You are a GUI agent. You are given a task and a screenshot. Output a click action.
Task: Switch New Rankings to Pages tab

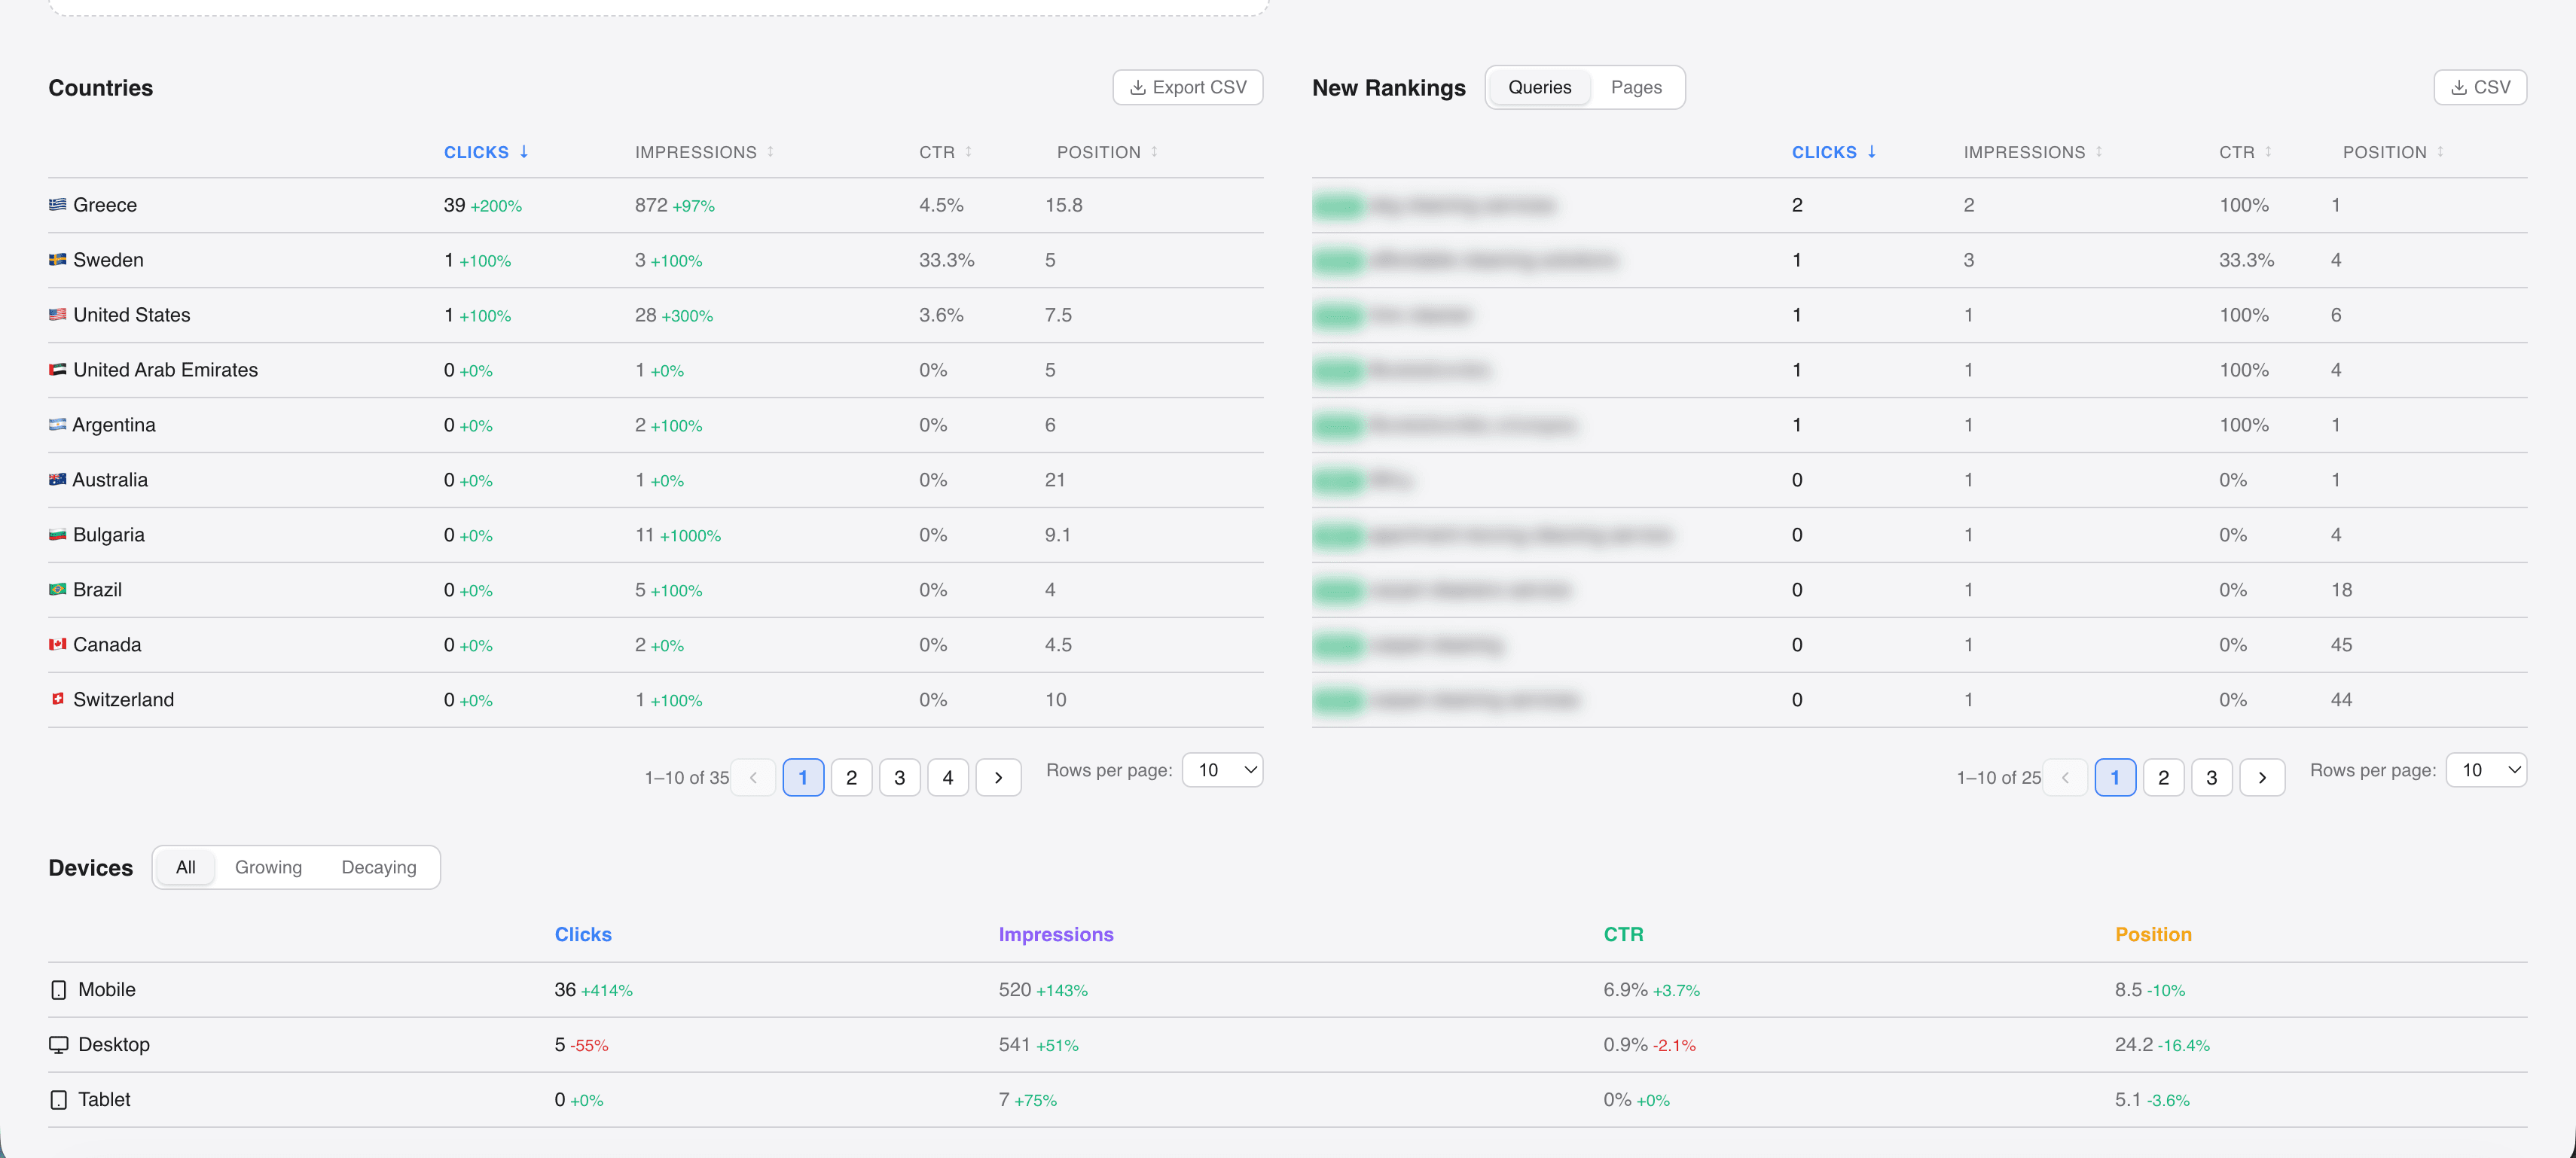click(1636, 88)
